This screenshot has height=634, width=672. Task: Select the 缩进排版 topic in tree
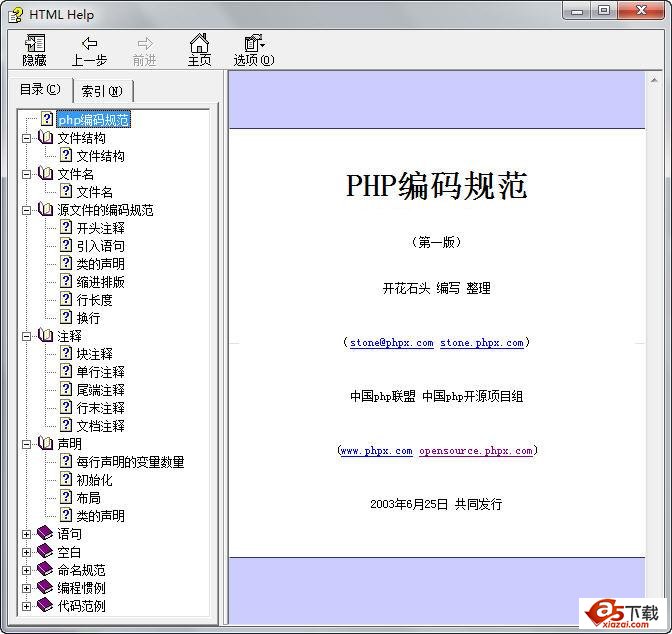coord(100,282)
